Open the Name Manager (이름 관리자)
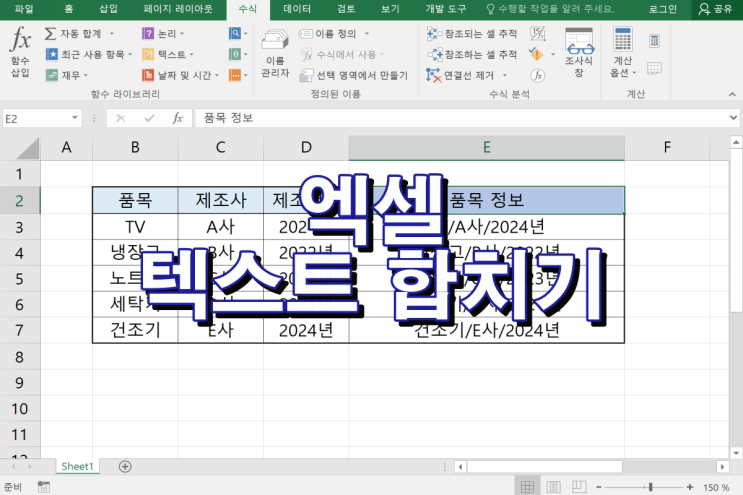This screenshot has height=495, width=743. click(275, 53)
